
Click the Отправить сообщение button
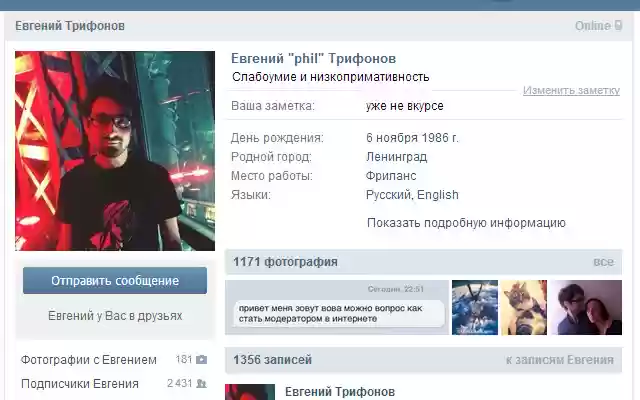tap(115, 280)
